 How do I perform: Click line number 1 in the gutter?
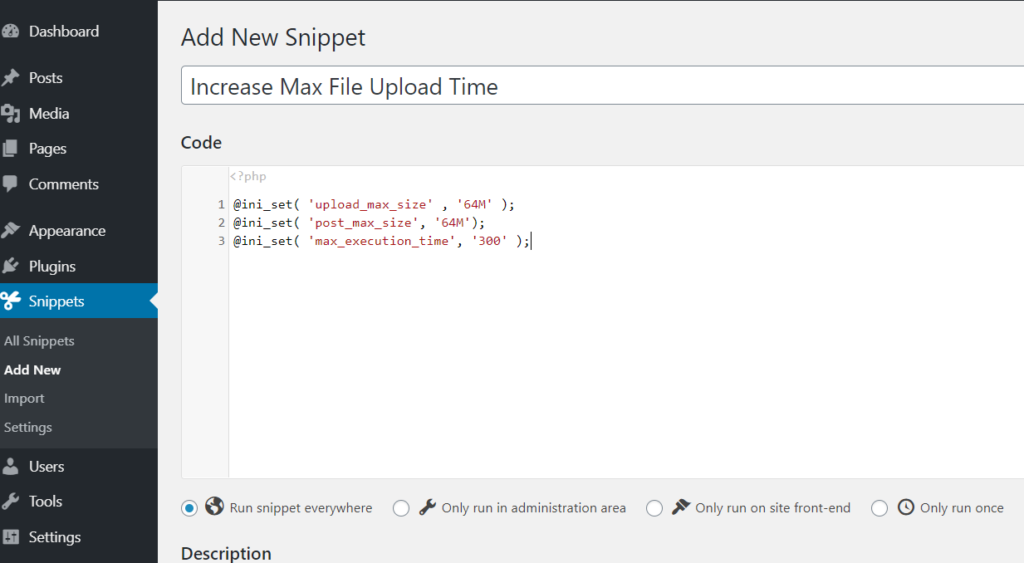221,204
